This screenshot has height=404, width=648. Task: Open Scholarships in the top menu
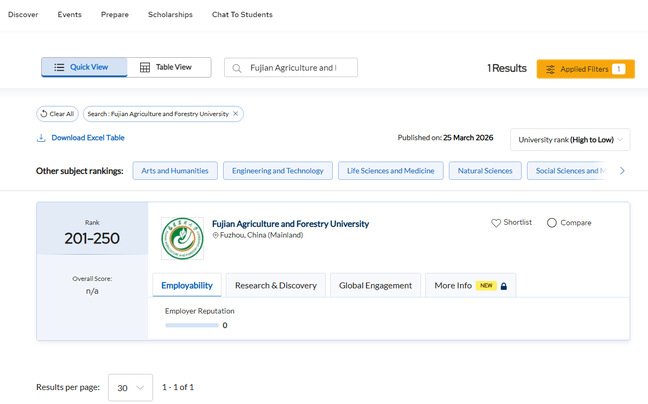(170, 15)
